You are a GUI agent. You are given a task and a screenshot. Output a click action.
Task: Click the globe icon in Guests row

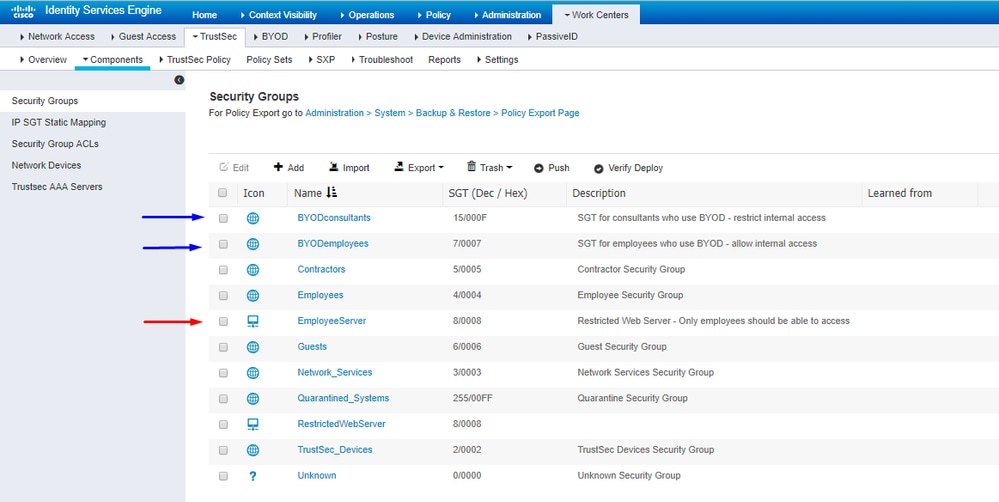coord(253,347)
